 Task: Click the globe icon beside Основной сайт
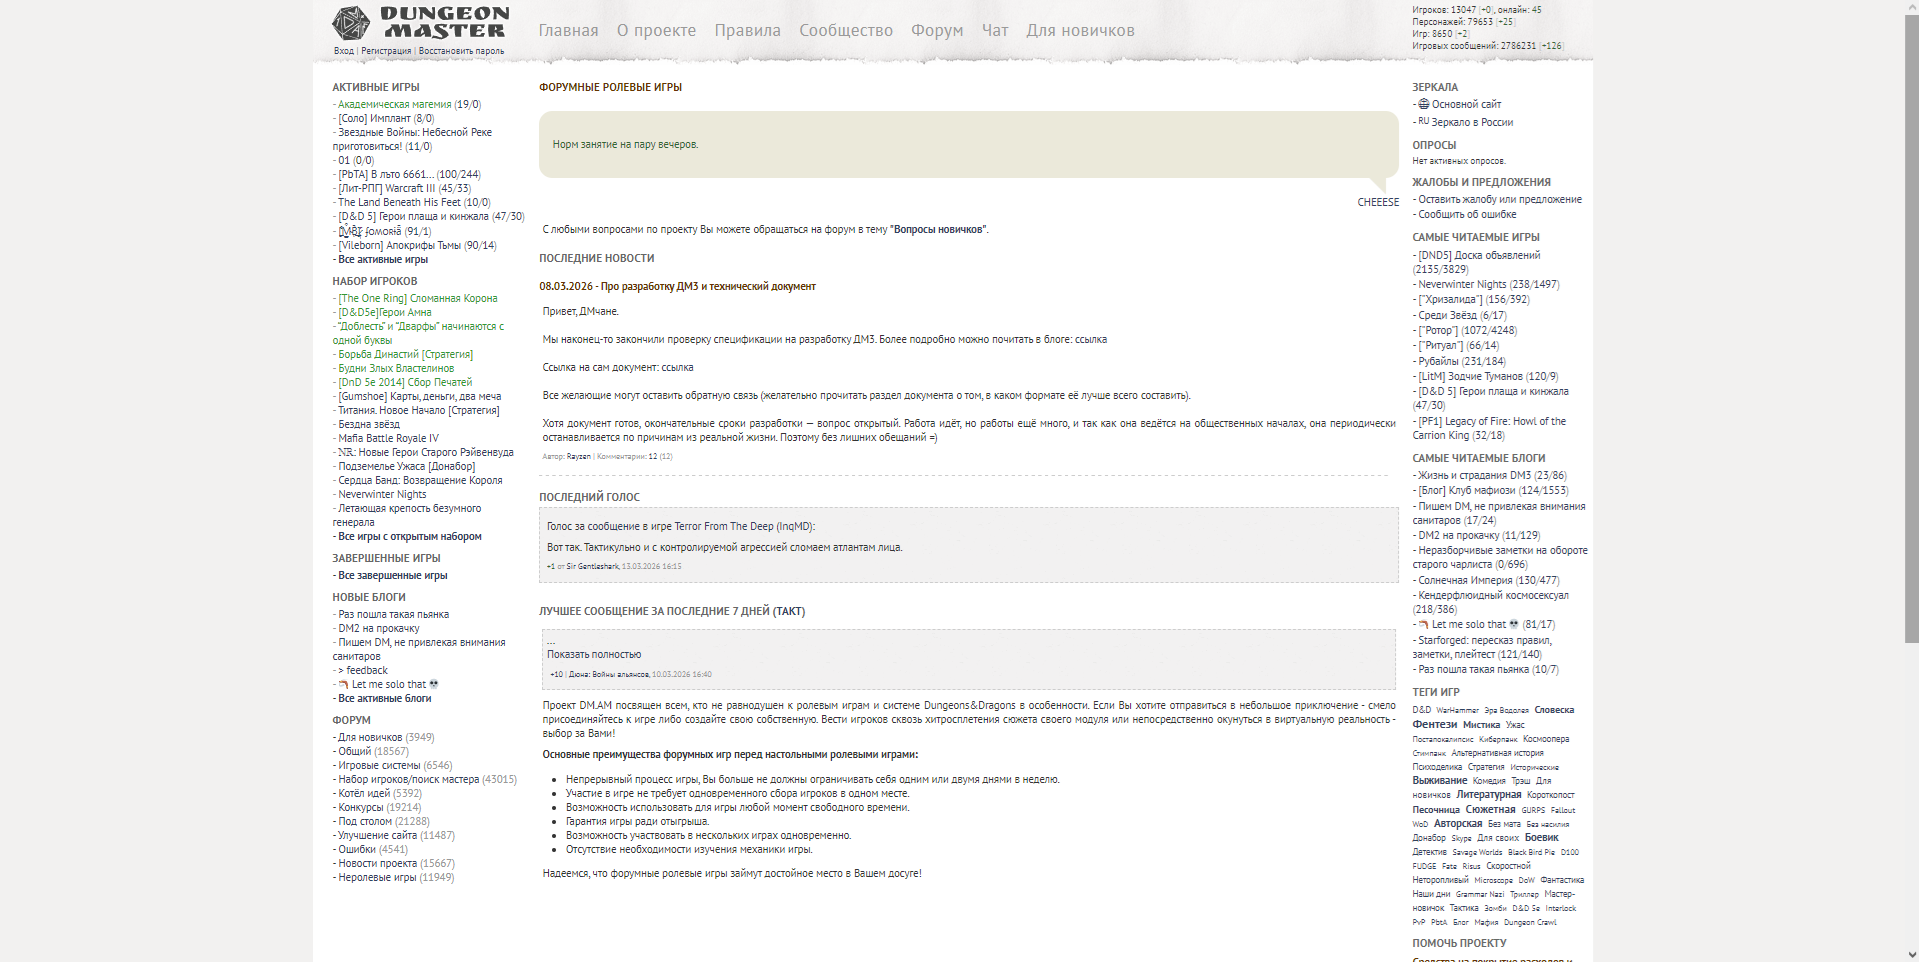click(x=1423, y=104)
